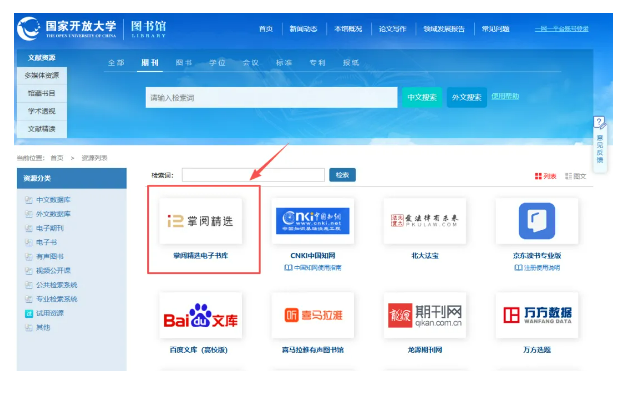
Task: Switch search scope to 期刊
Action: [x=150, y=63]
